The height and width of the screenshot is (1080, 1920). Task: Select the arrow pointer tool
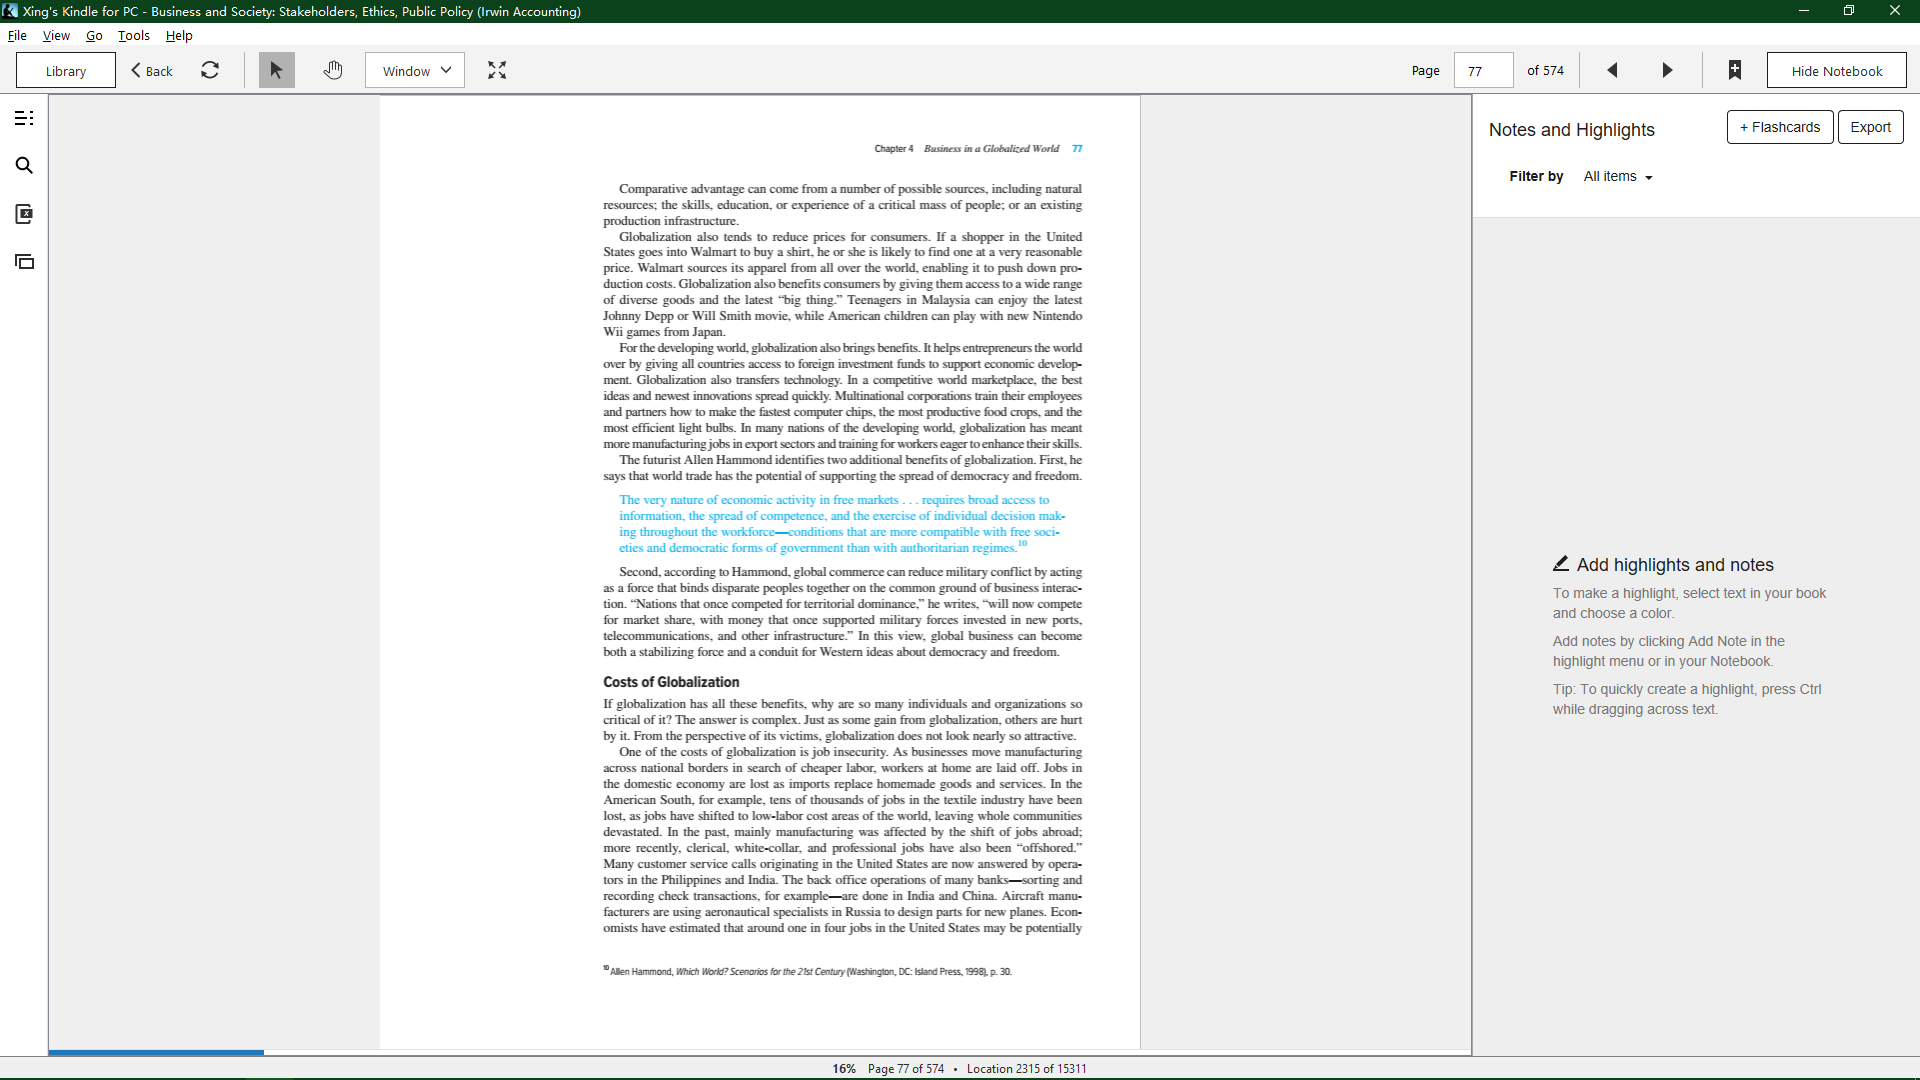click(277, 70)
